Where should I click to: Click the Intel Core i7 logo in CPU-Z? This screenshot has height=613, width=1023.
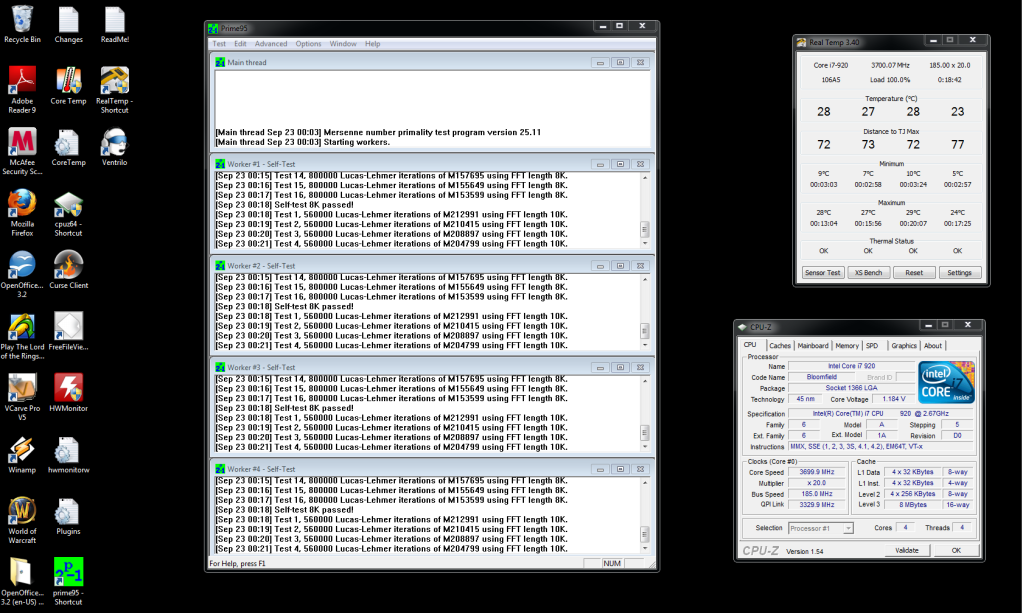tap(946, 382)
